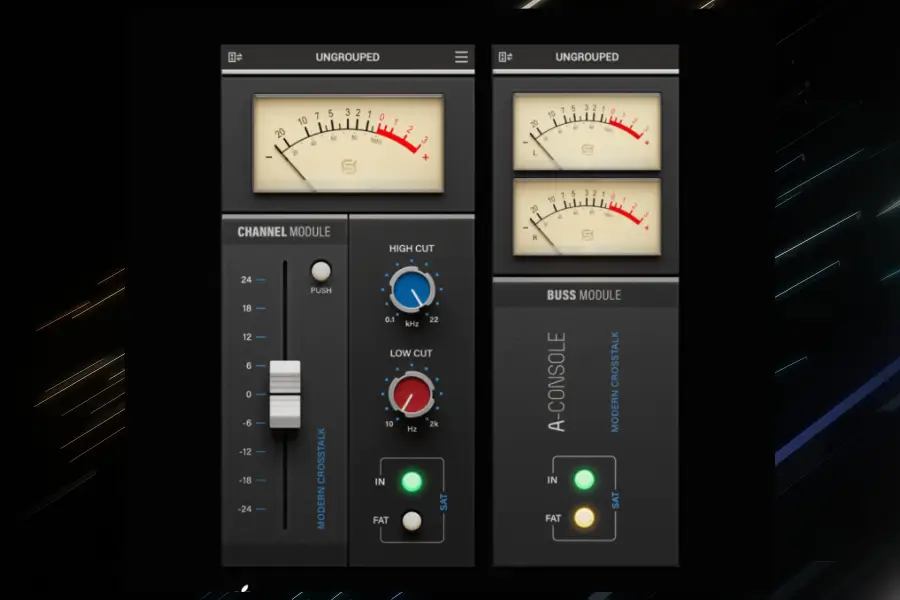Screen dimensions: 900x600
Task: Click the -18 mark on fader scale
Action: [245, 480]
